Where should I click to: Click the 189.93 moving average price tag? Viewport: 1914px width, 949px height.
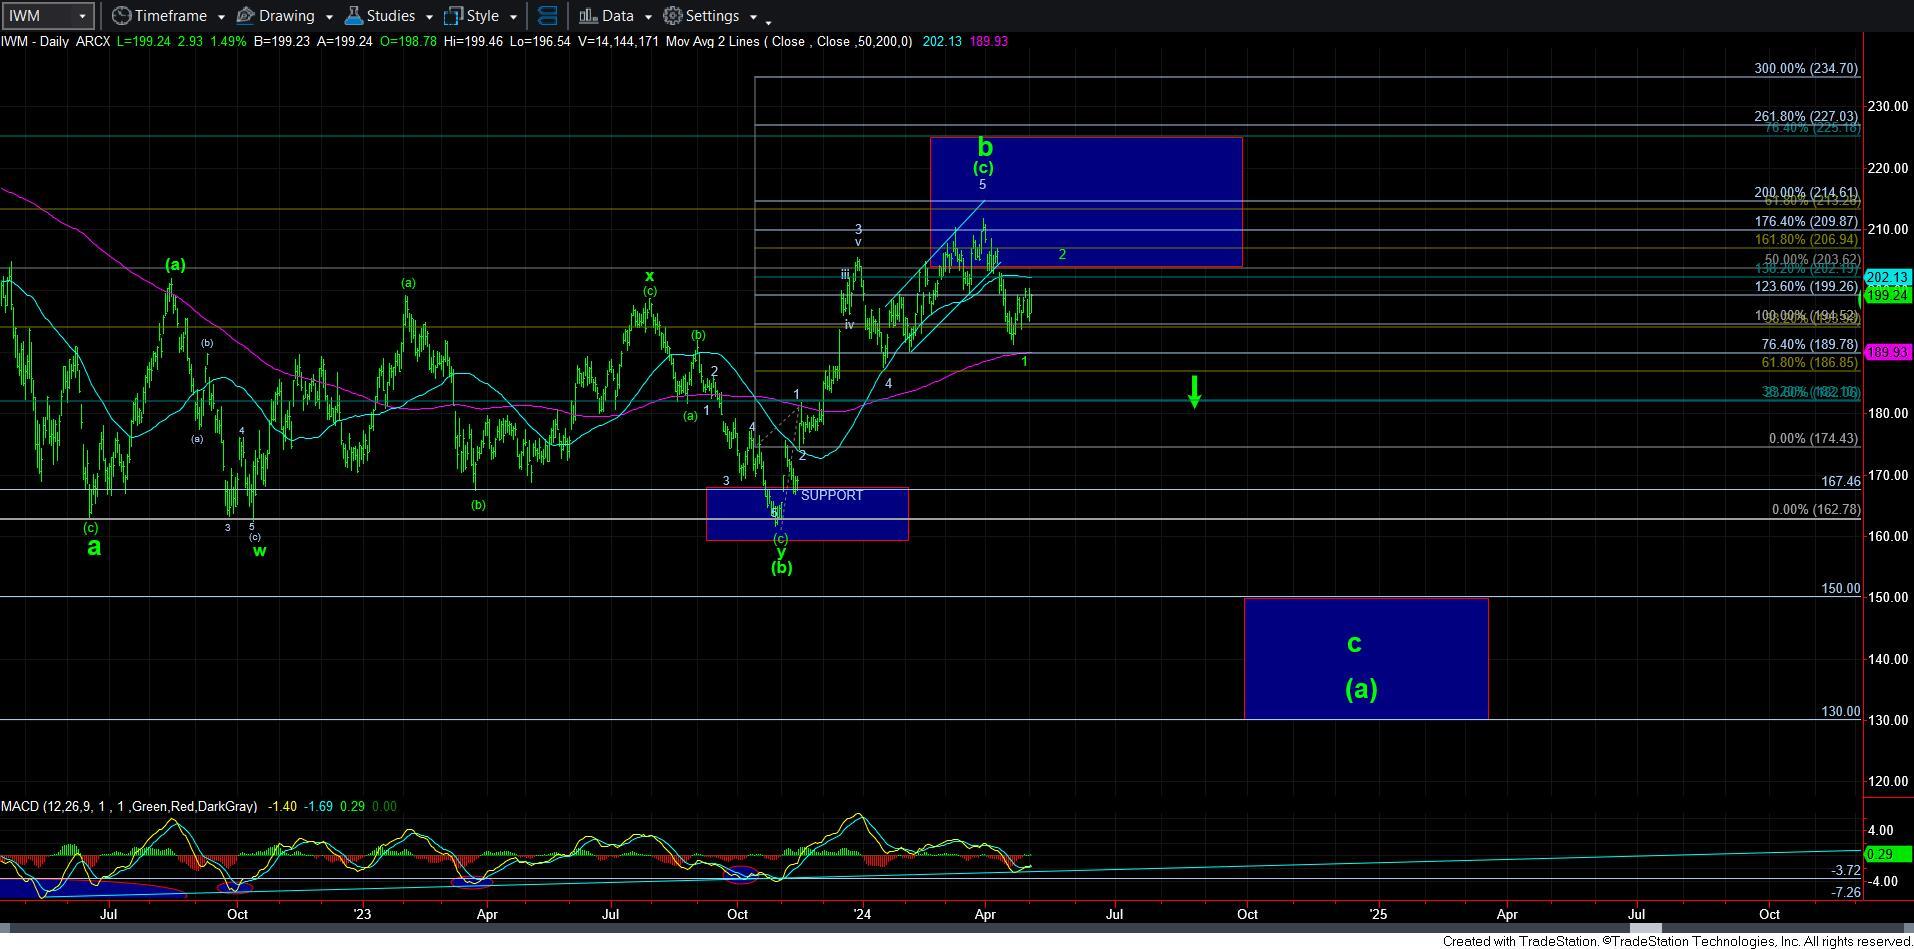point(1888,352)
